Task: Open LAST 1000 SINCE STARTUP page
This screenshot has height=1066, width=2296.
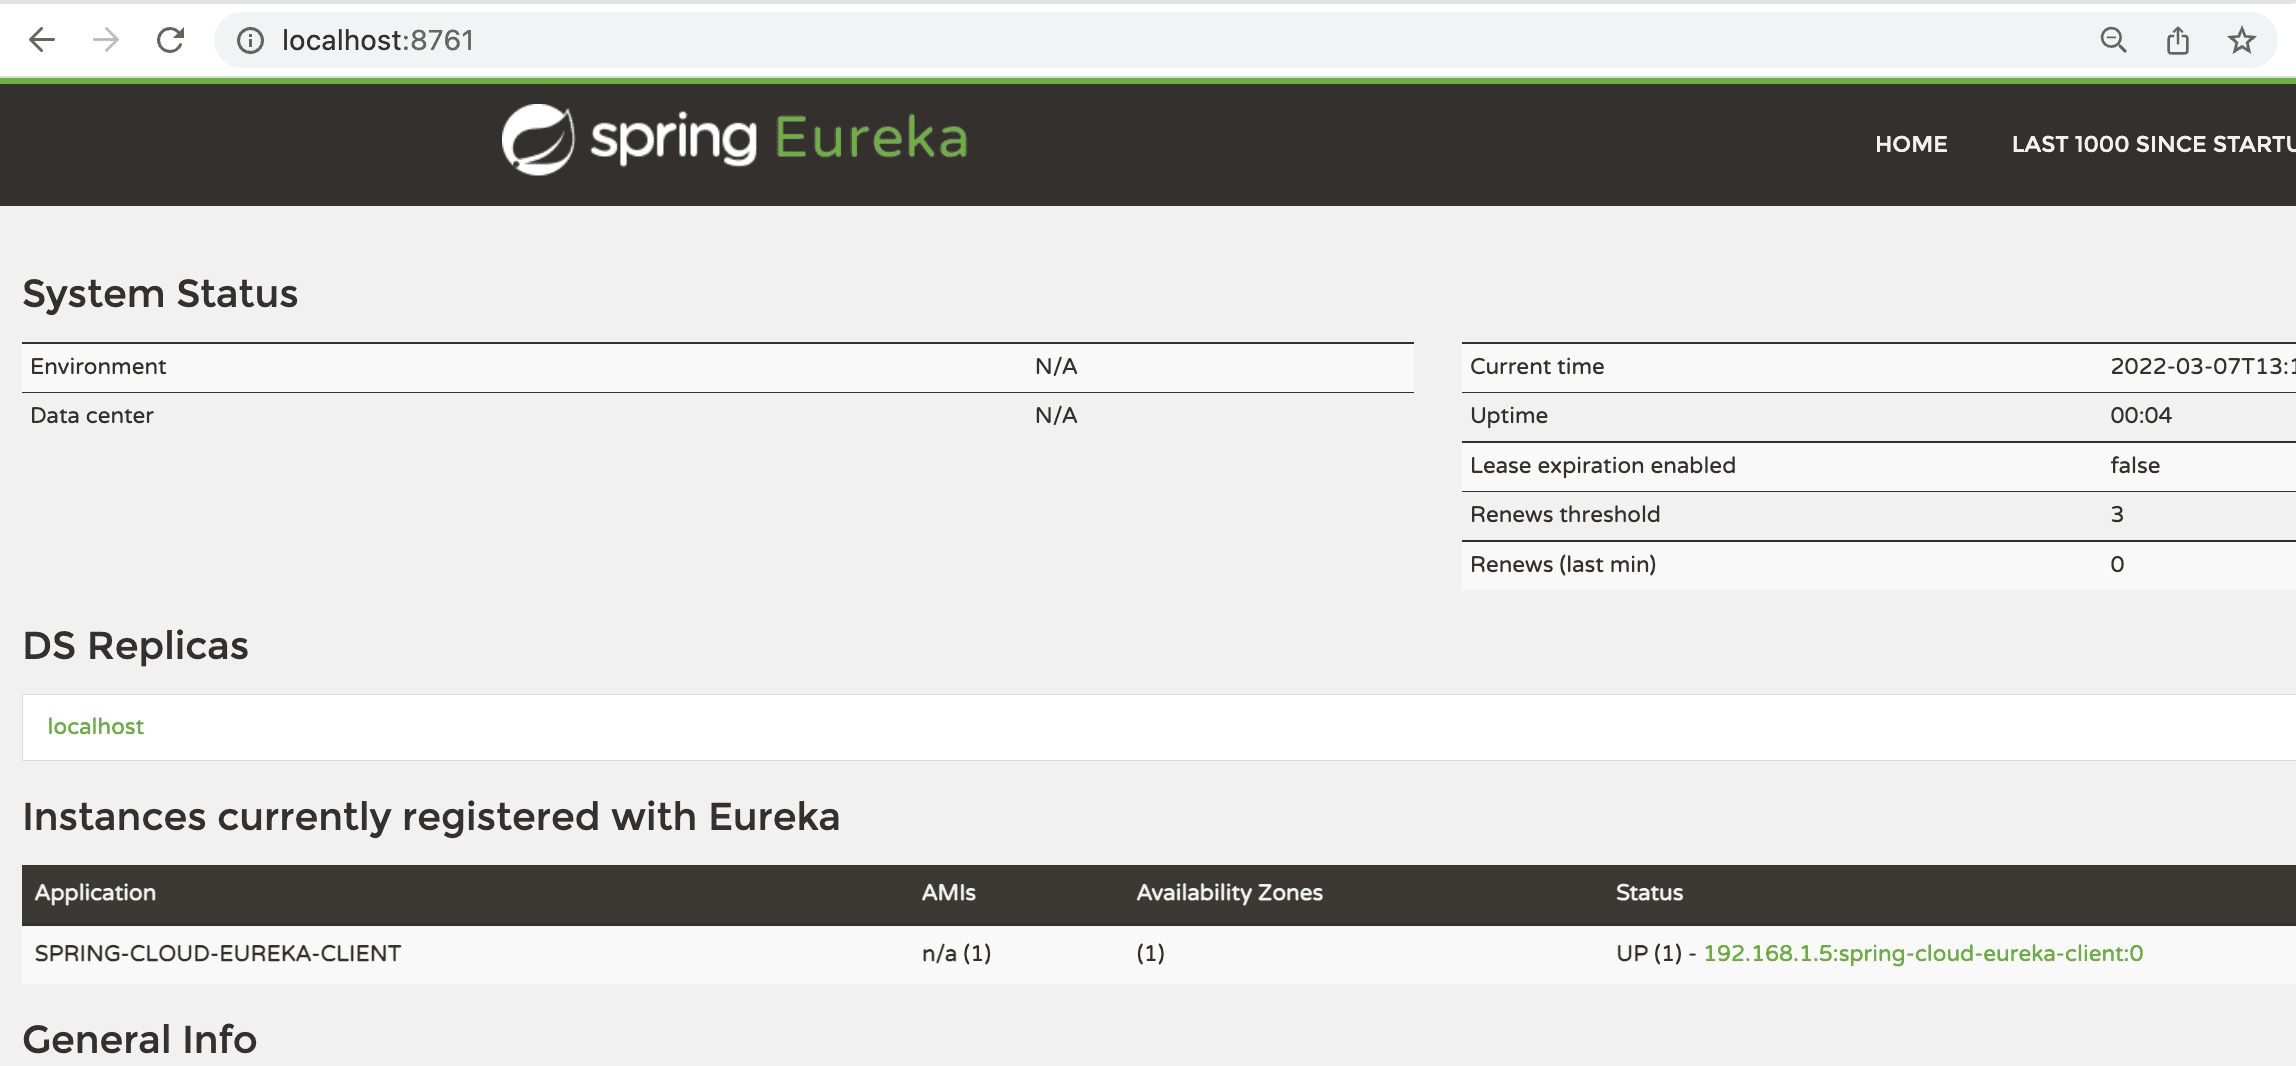Action: [2152, 144]
